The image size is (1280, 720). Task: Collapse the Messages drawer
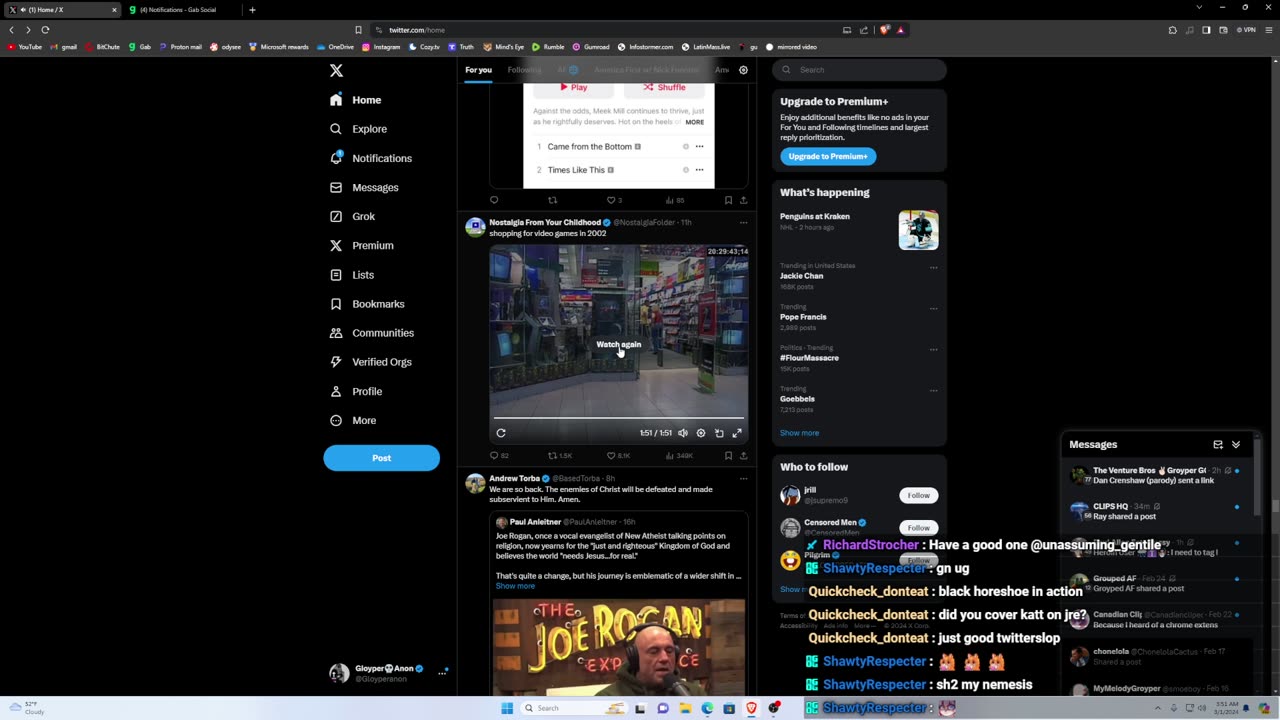coord(1236,444)
